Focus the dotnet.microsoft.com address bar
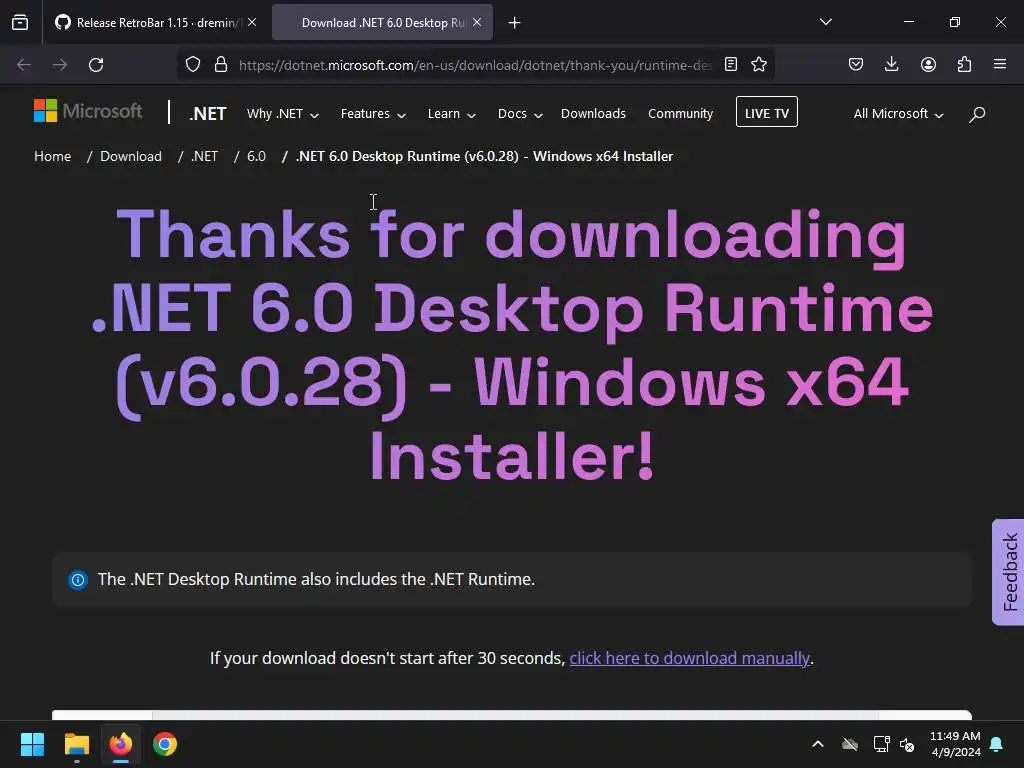The image size is (1024, 768). click(x=475, y=65)
